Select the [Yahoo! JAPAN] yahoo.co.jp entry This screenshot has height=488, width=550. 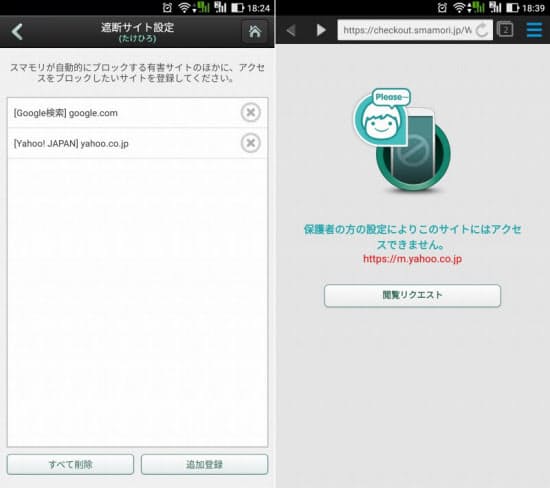[138, 143]
